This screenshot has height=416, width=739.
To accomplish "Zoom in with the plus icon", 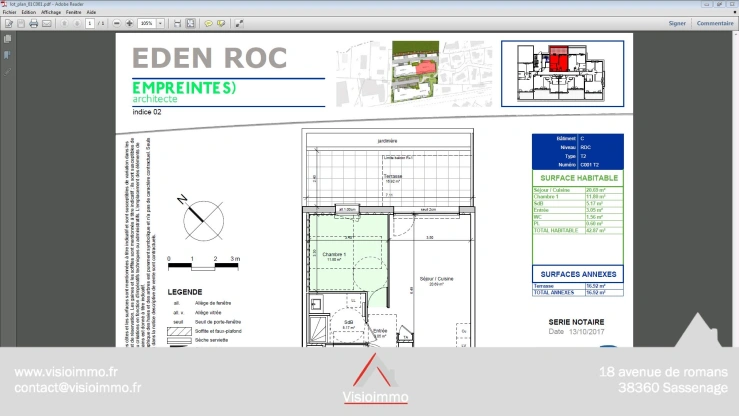I will [x=129, y=23].
